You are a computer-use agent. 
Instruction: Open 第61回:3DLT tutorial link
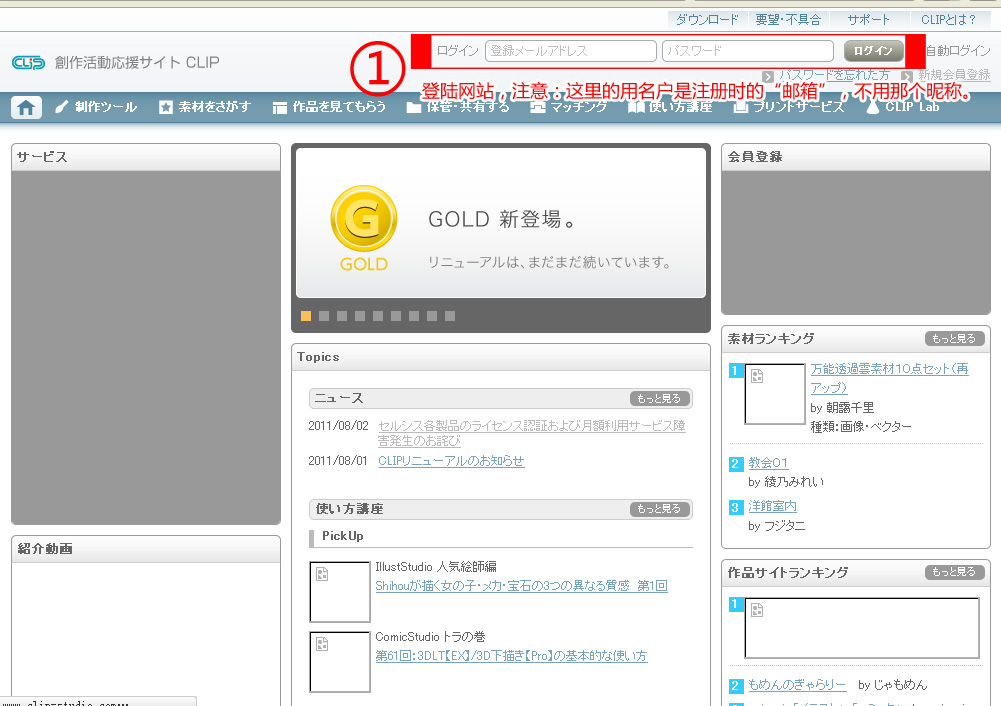coord(511,656)
